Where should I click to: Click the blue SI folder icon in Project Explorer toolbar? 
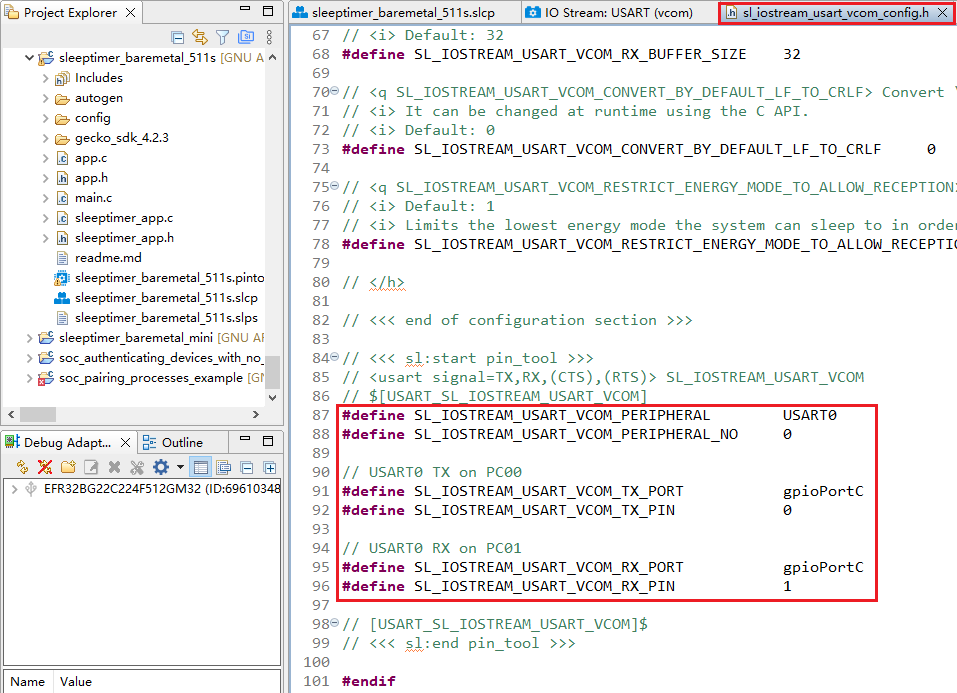(245, 37)
